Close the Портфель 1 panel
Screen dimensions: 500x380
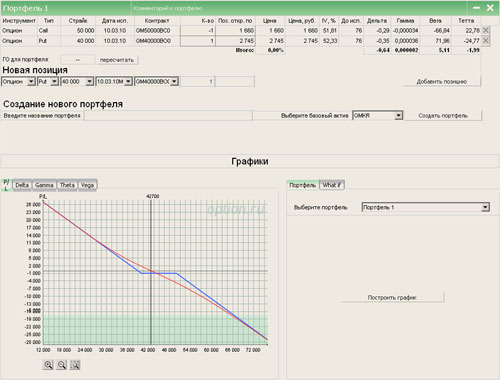[490, 8]
